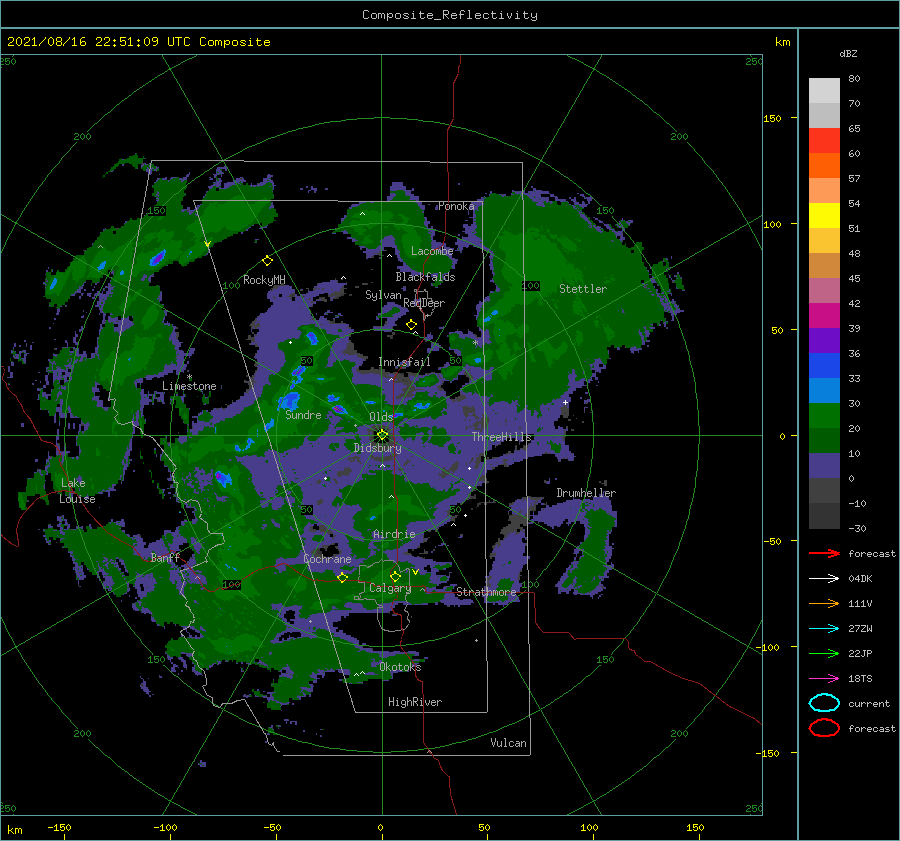Click the asterisk marker above Limestone
900x841 pixels.
[x=189, y=377]
